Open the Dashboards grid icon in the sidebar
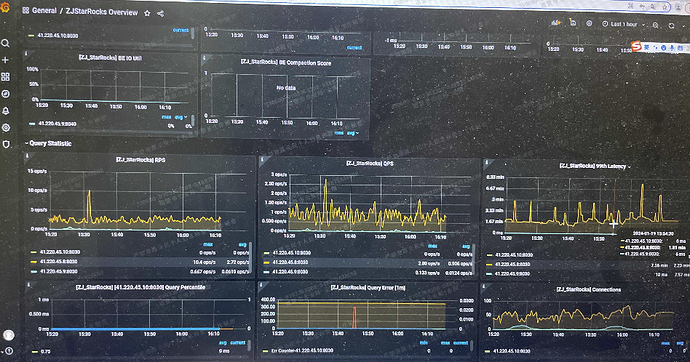This screenshot has height=362, width=690. point(5,77)
